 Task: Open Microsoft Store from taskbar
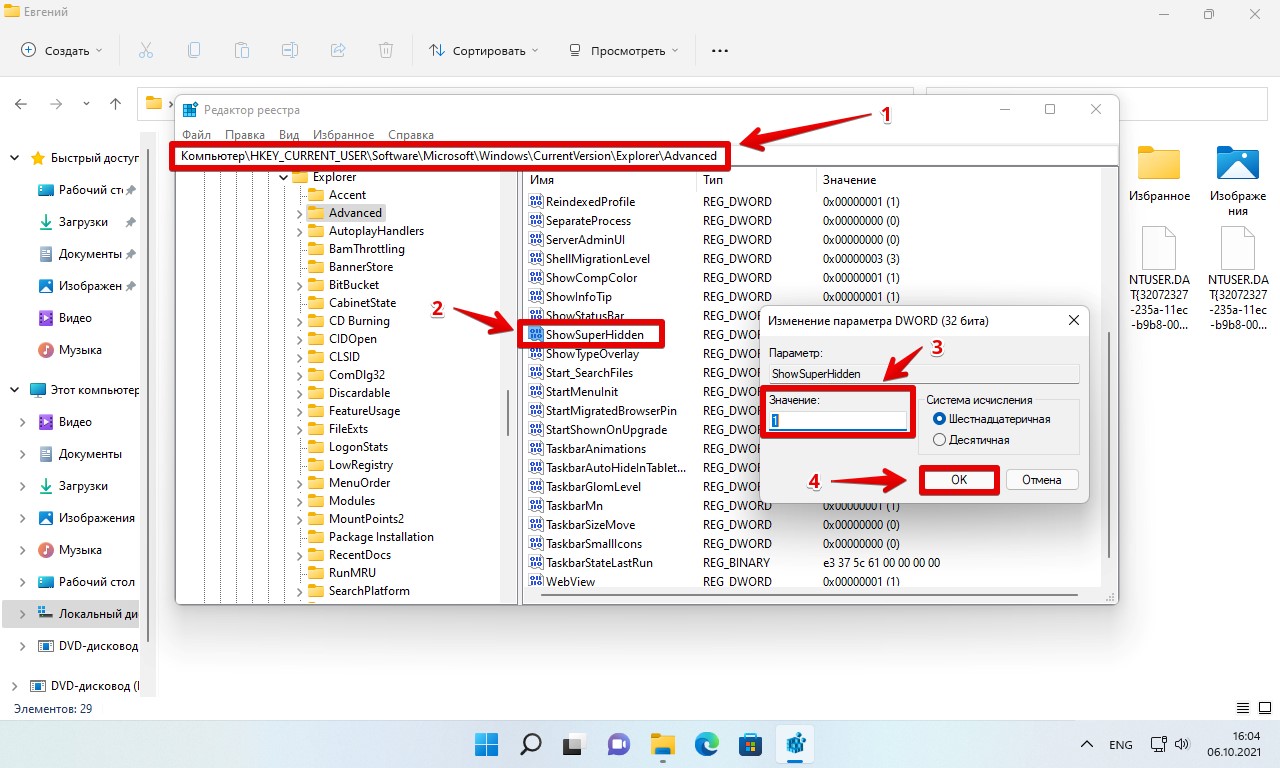pos(750,744)
